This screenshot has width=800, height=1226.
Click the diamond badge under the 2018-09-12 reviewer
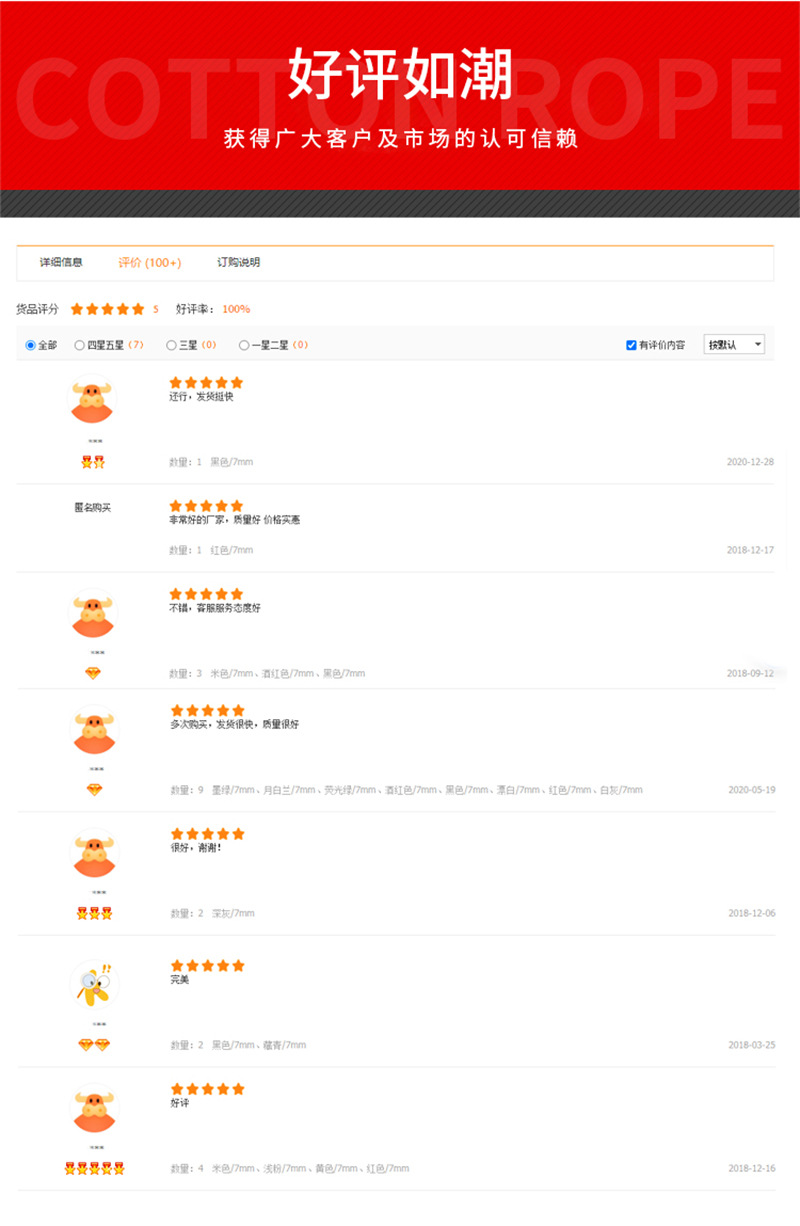coord(93,673)
